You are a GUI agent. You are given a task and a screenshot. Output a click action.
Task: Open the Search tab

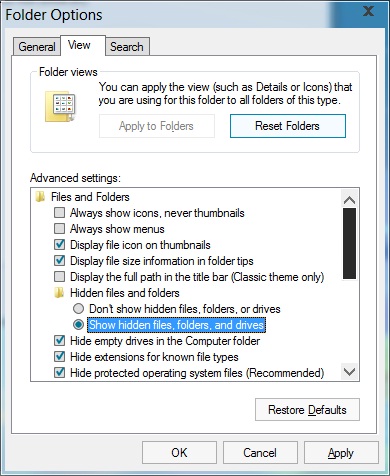[x=127, y=47]
